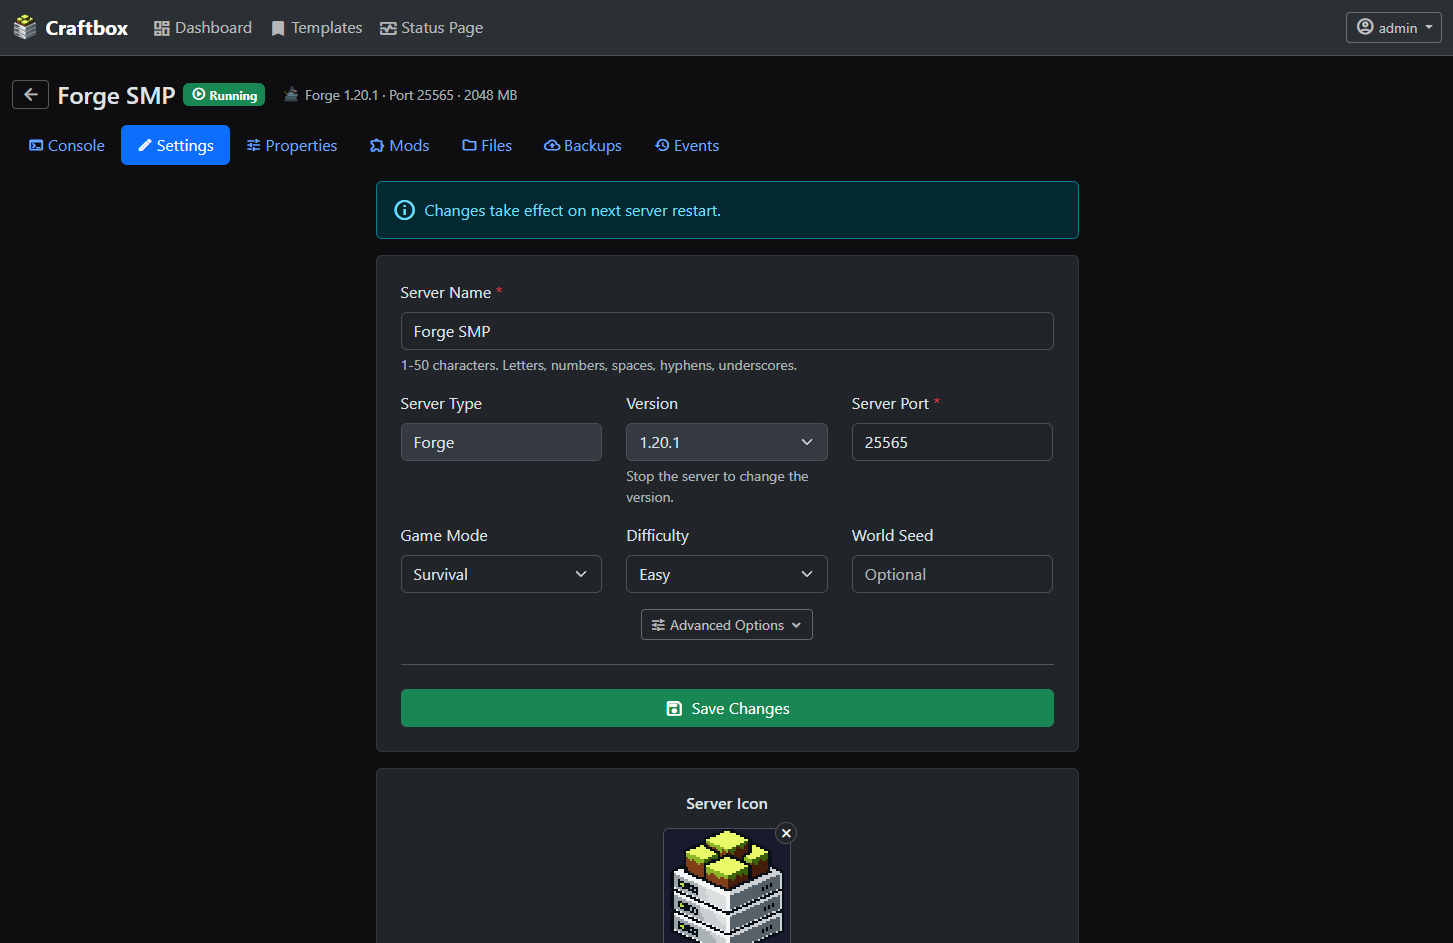Click the Forge SMP page title
This screenshot has height=943, width=1453.
pos(116,96)
